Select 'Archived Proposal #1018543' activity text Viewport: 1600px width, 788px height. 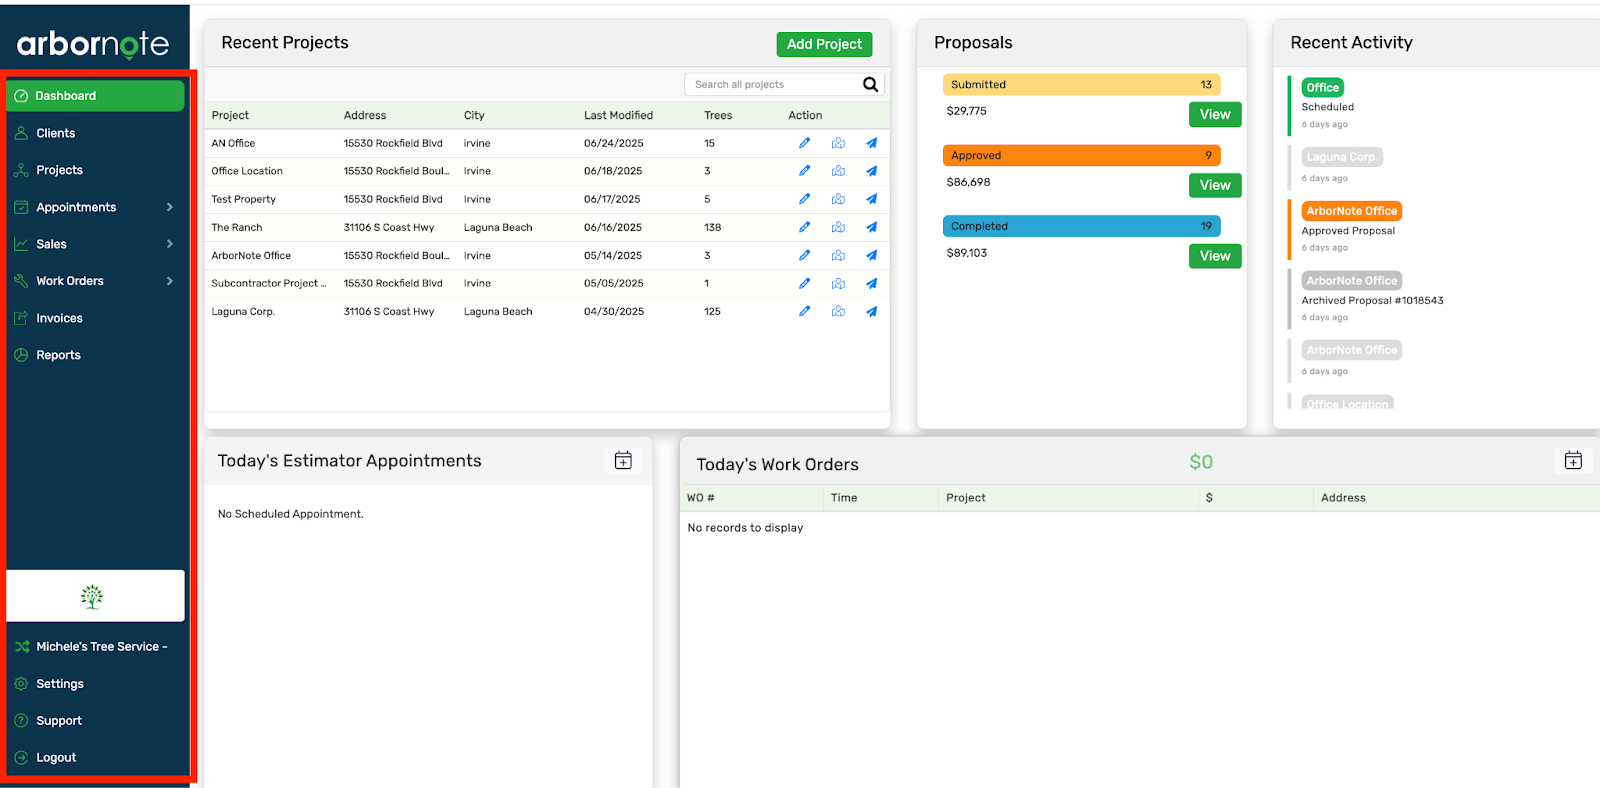[x=1372, y=301]
